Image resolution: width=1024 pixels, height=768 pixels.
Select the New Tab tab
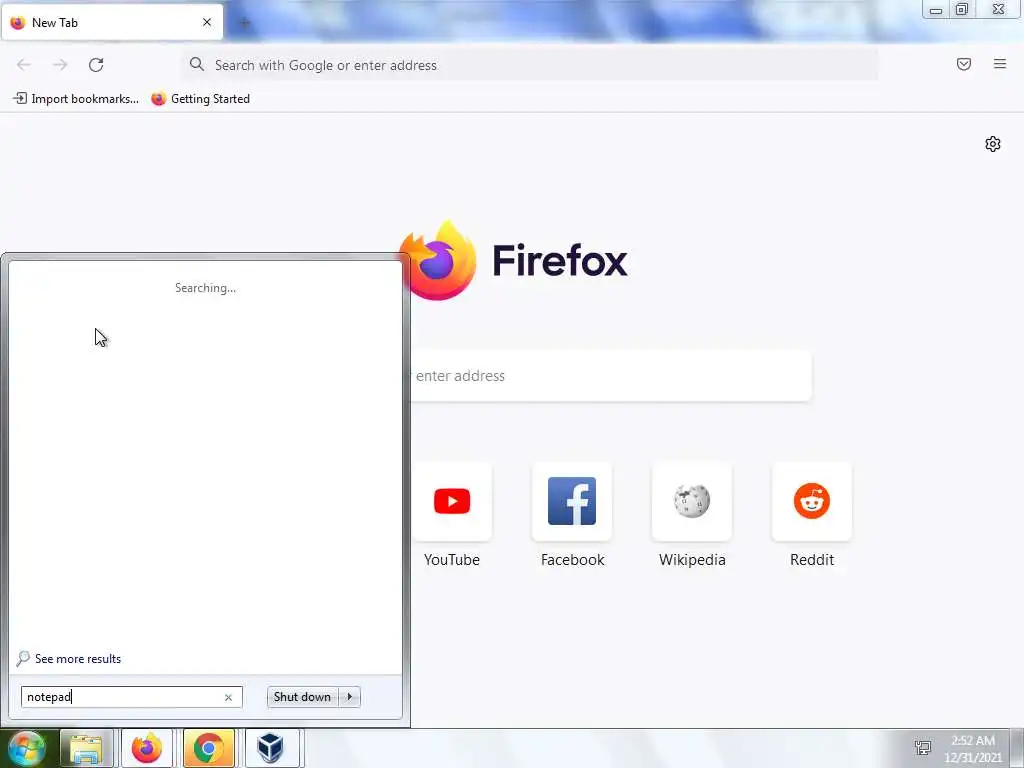click(x=112, y=22)
